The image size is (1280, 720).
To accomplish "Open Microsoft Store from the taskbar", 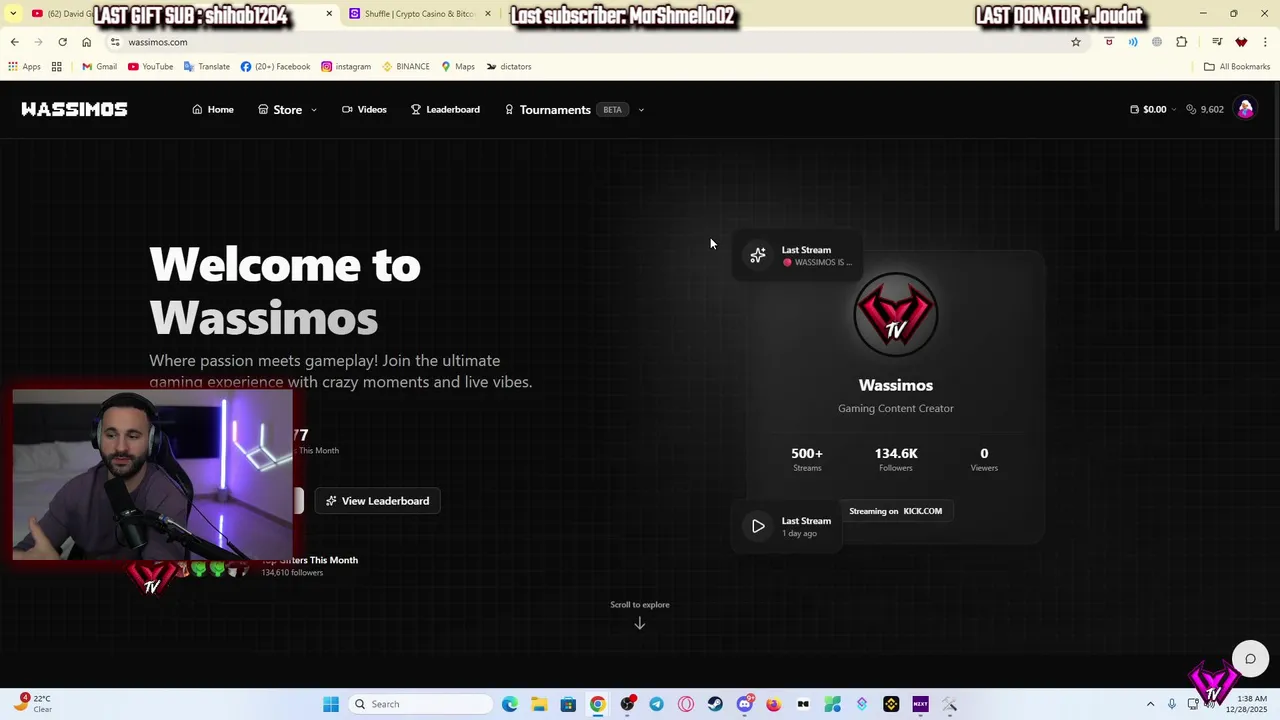I will tap(568, 704).
